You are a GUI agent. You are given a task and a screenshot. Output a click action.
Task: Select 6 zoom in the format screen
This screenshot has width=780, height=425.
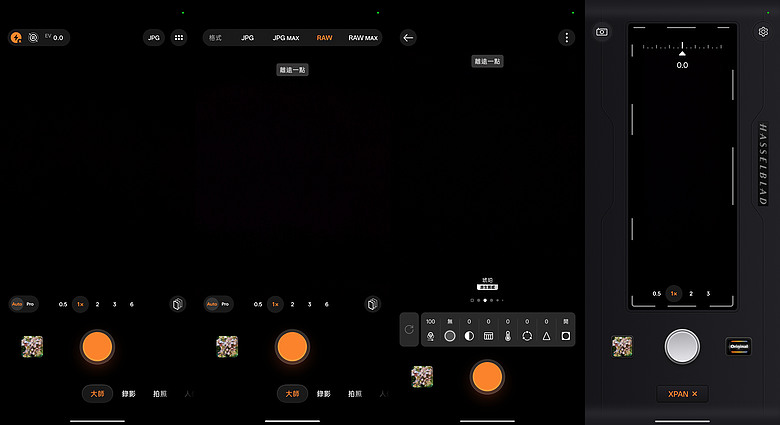[327, 304]
